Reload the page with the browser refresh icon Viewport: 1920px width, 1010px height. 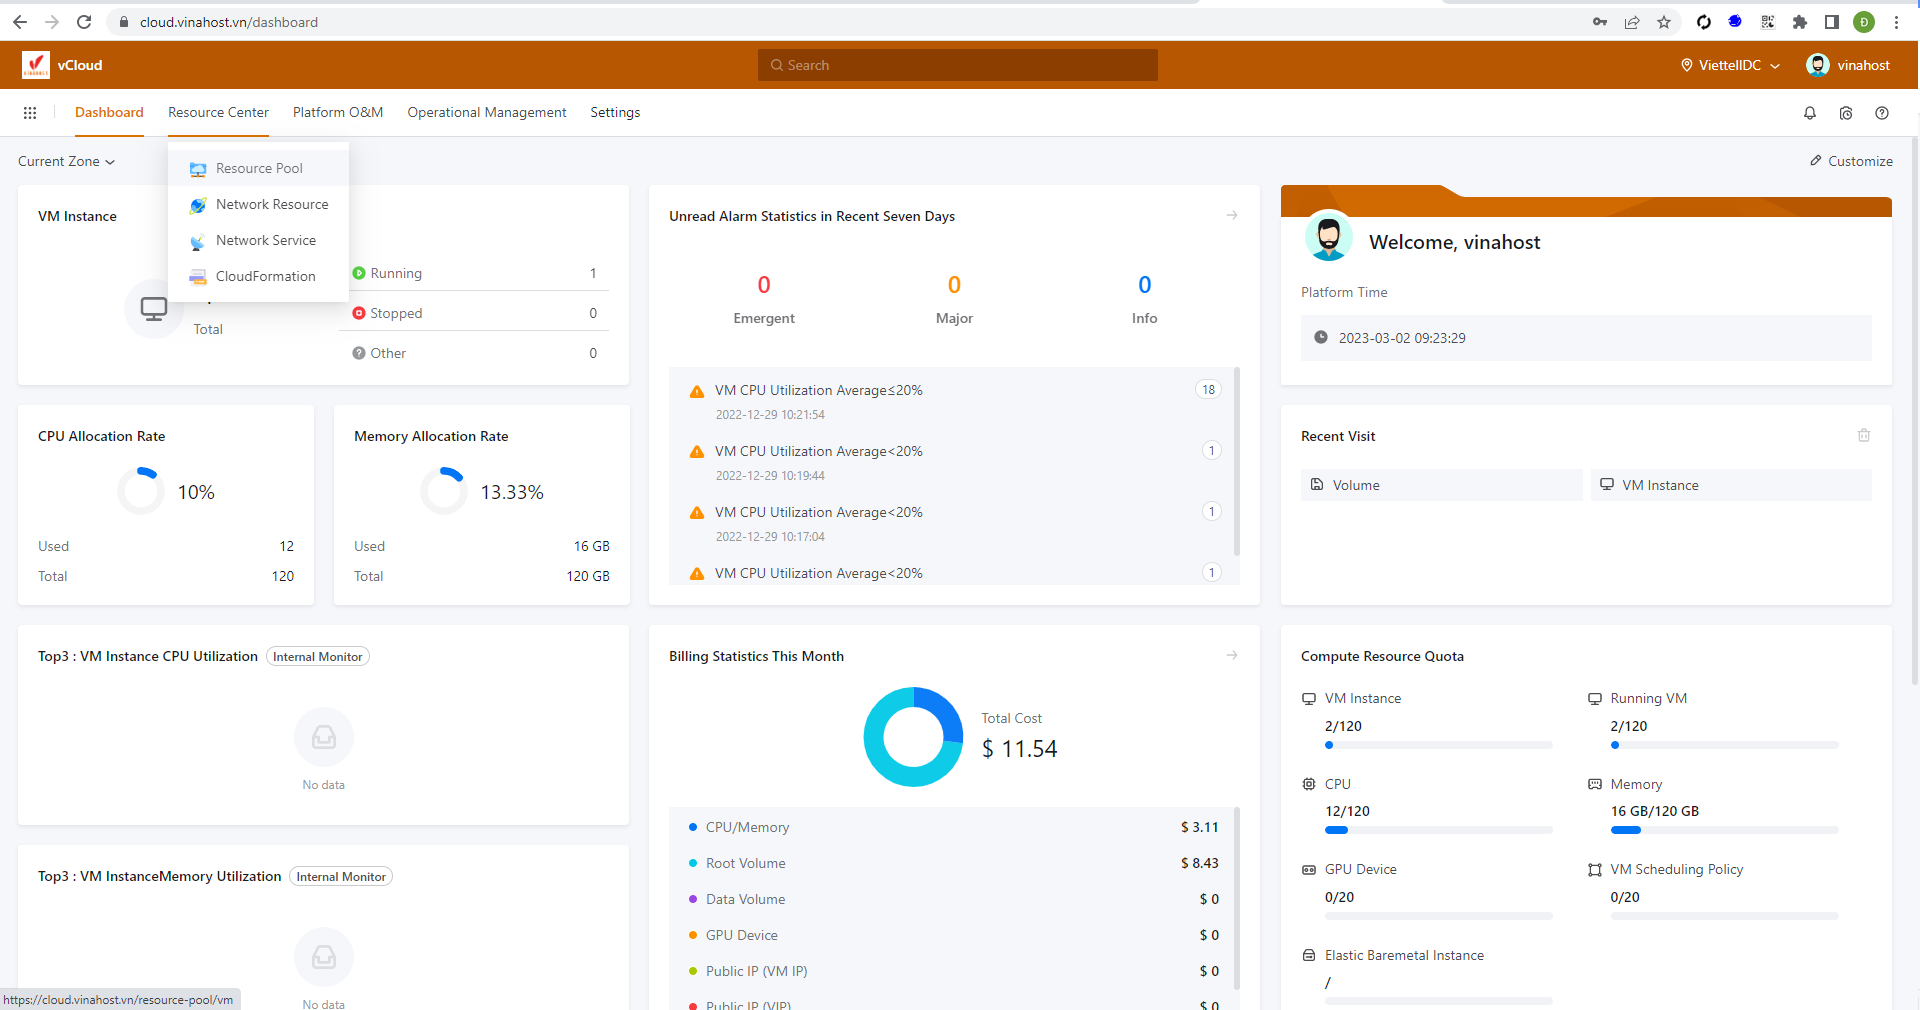pyautogui.click(x=84, y=22)
